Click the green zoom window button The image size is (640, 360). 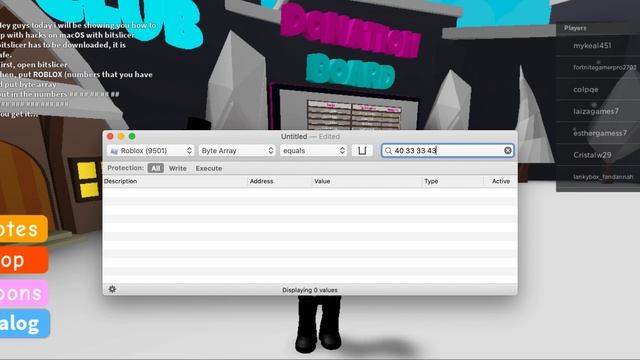(x=132, y=136)
